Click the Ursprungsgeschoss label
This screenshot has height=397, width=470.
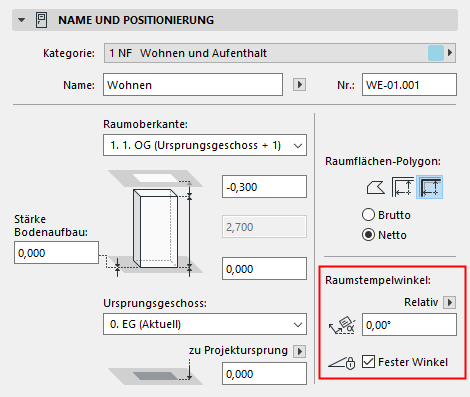(x=155, y=303)
